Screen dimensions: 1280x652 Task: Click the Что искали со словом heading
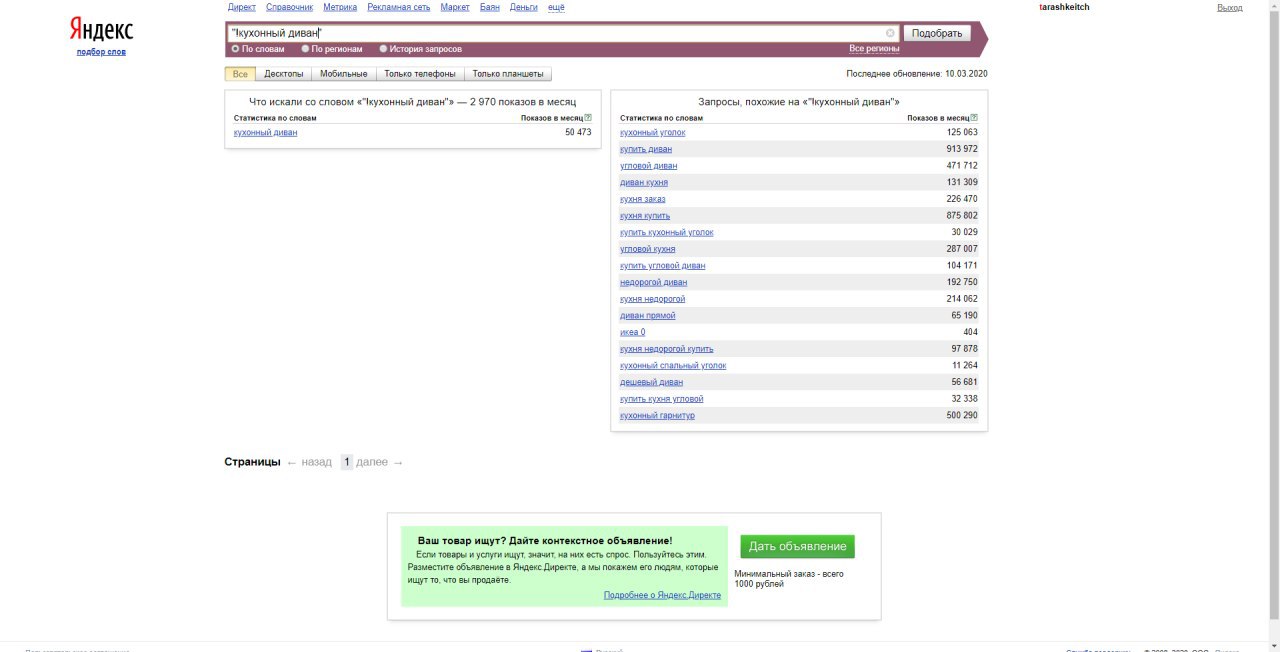point(413,102)
